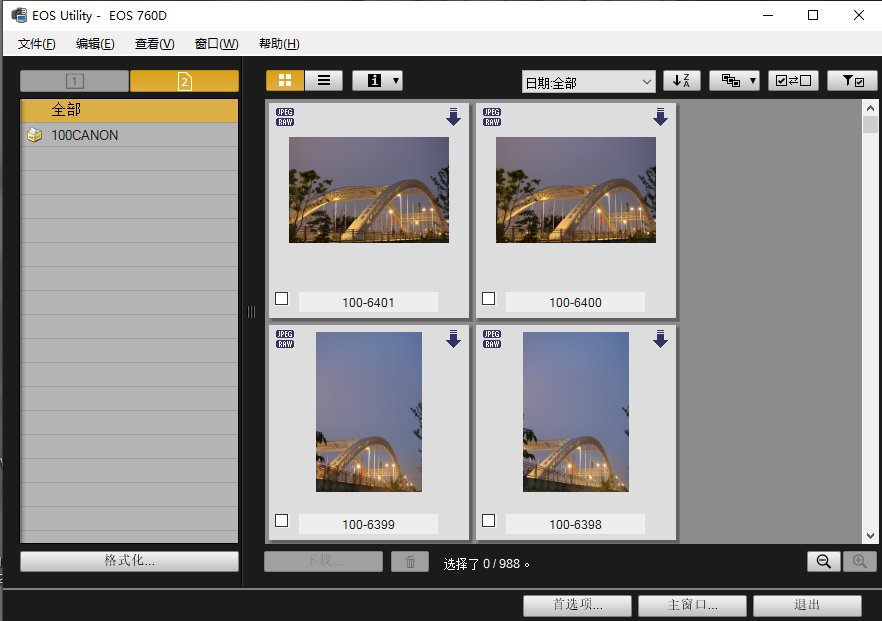
Task: Expand the image info display dropdown
Action: pos(377,81)
